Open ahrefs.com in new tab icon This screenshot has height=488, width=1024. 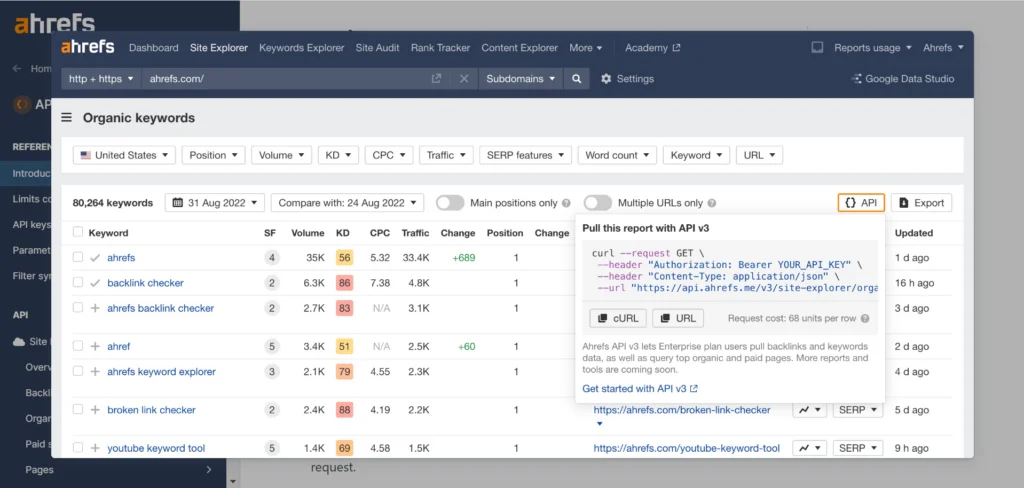coord(436,79)
